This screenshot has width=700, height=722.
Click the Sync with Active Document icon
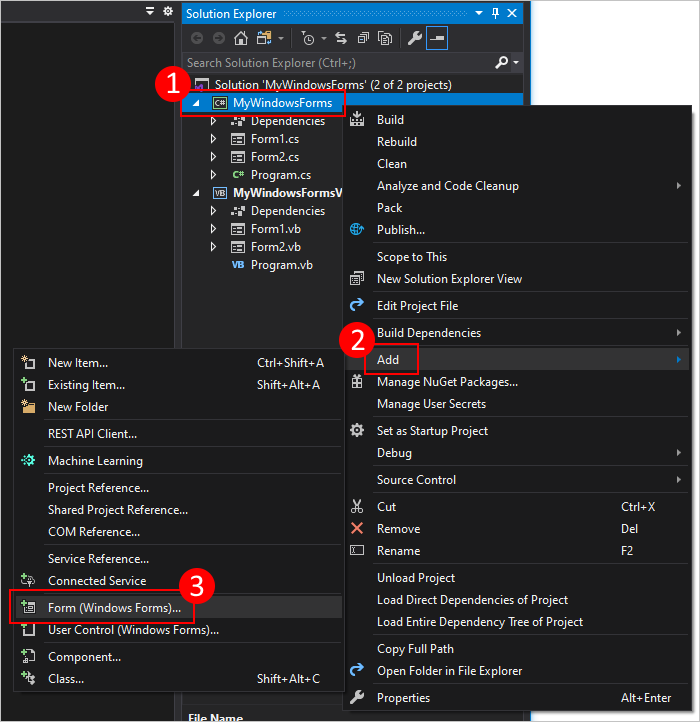[341, 38]
